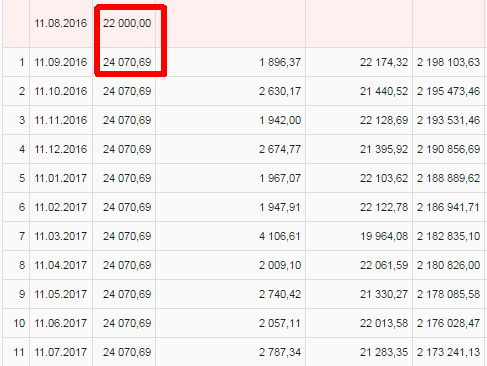Click value 22 174,32
487x366 pixels.
(x=384, y=62)
